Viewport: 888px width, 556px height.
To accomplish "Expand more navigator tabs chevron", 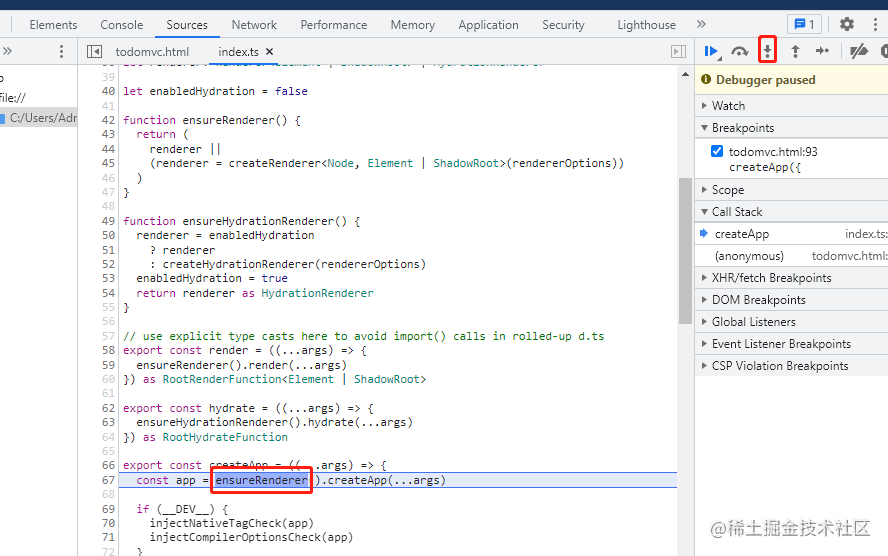I will click(x=7, y=51).
